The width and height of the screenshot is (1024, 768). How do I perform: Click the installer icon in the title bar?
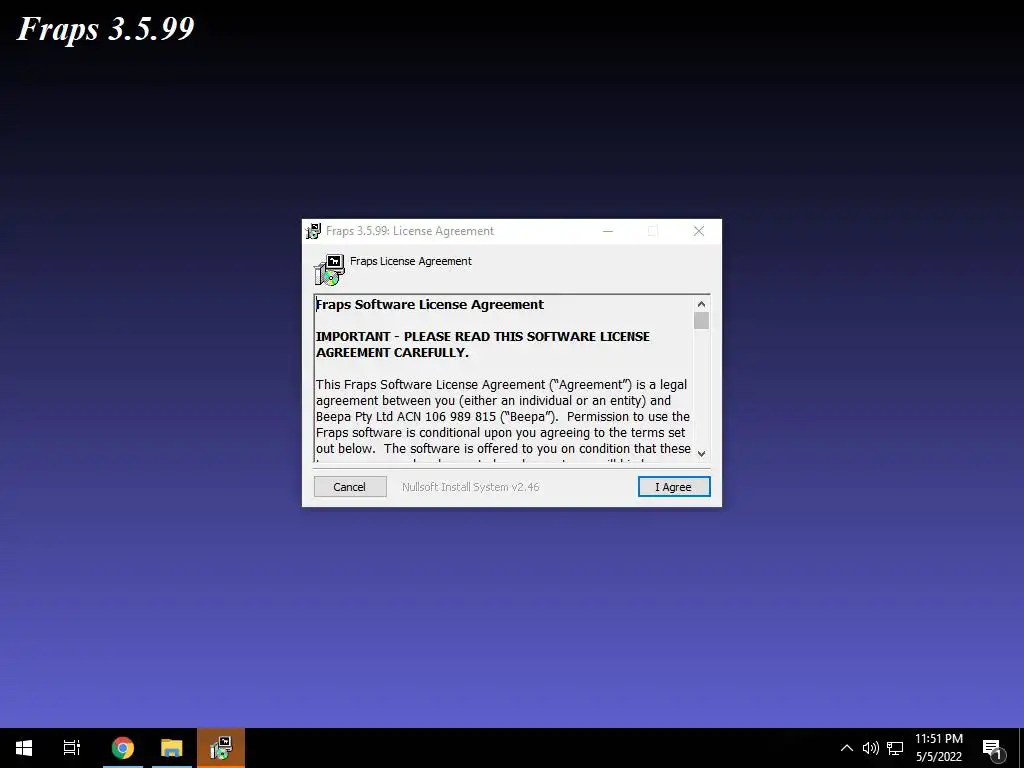point(313,231)
